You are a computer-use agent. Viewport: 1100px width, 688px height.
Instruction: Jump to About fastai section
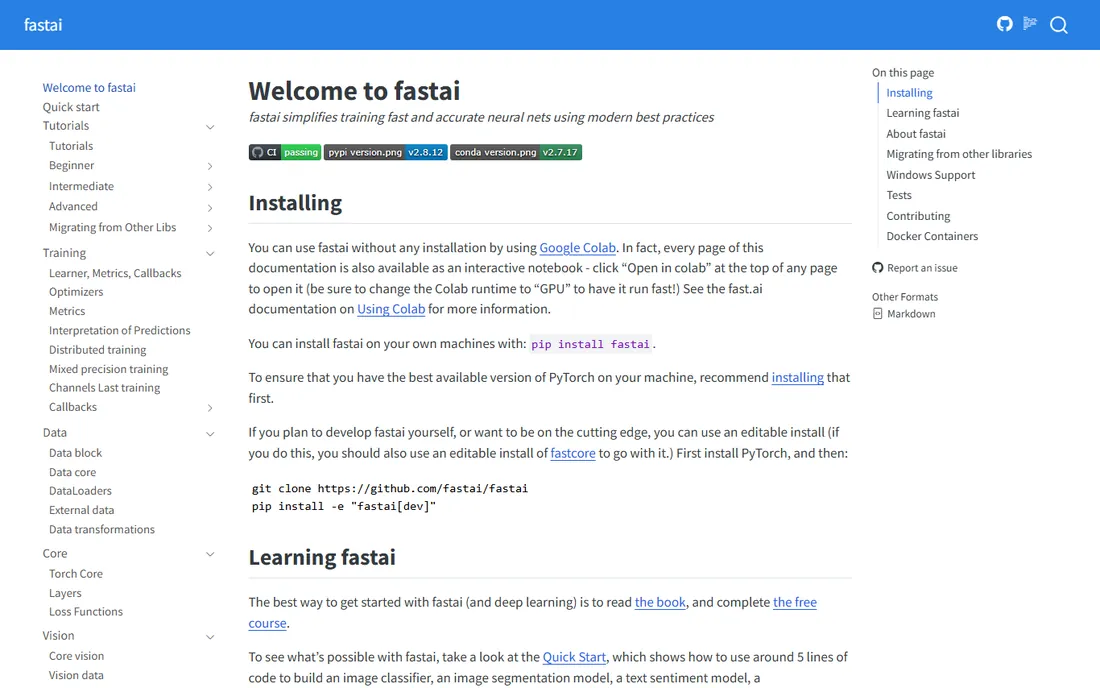pos(915,133)
